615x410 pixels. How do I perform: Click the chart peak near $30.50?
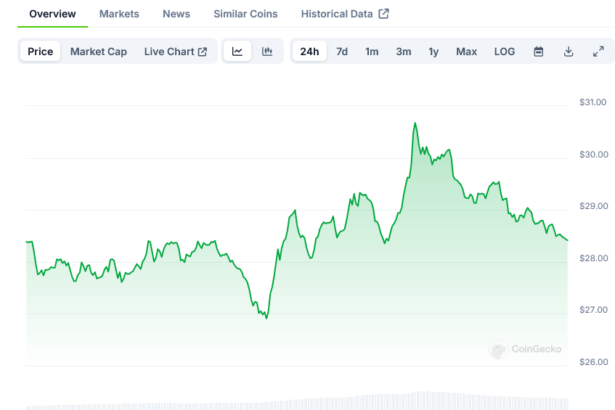(x=414, y=124)
